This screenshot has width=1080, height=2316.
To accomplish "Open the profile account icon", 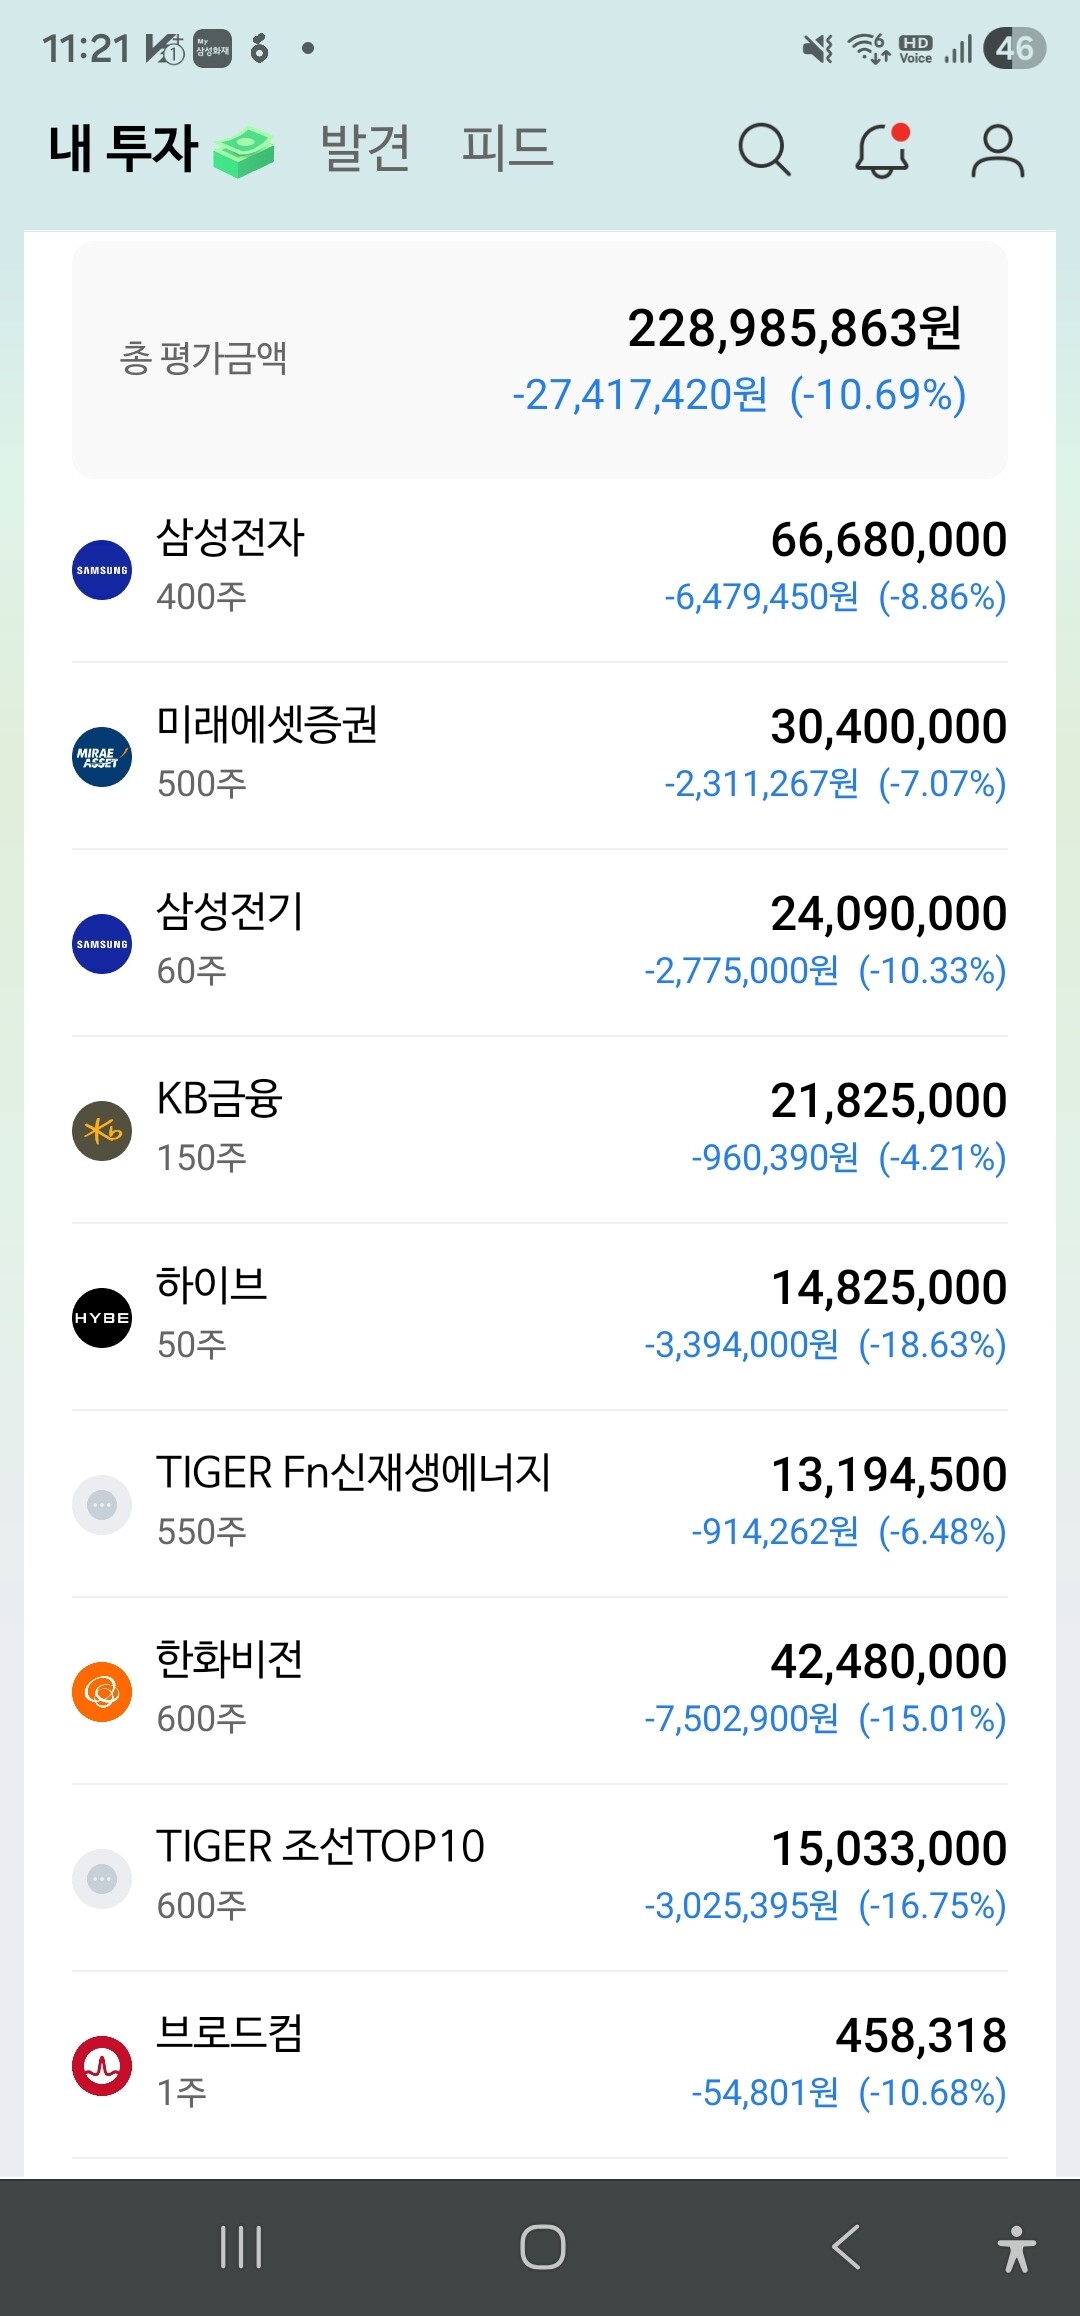I will click(997, 151).
